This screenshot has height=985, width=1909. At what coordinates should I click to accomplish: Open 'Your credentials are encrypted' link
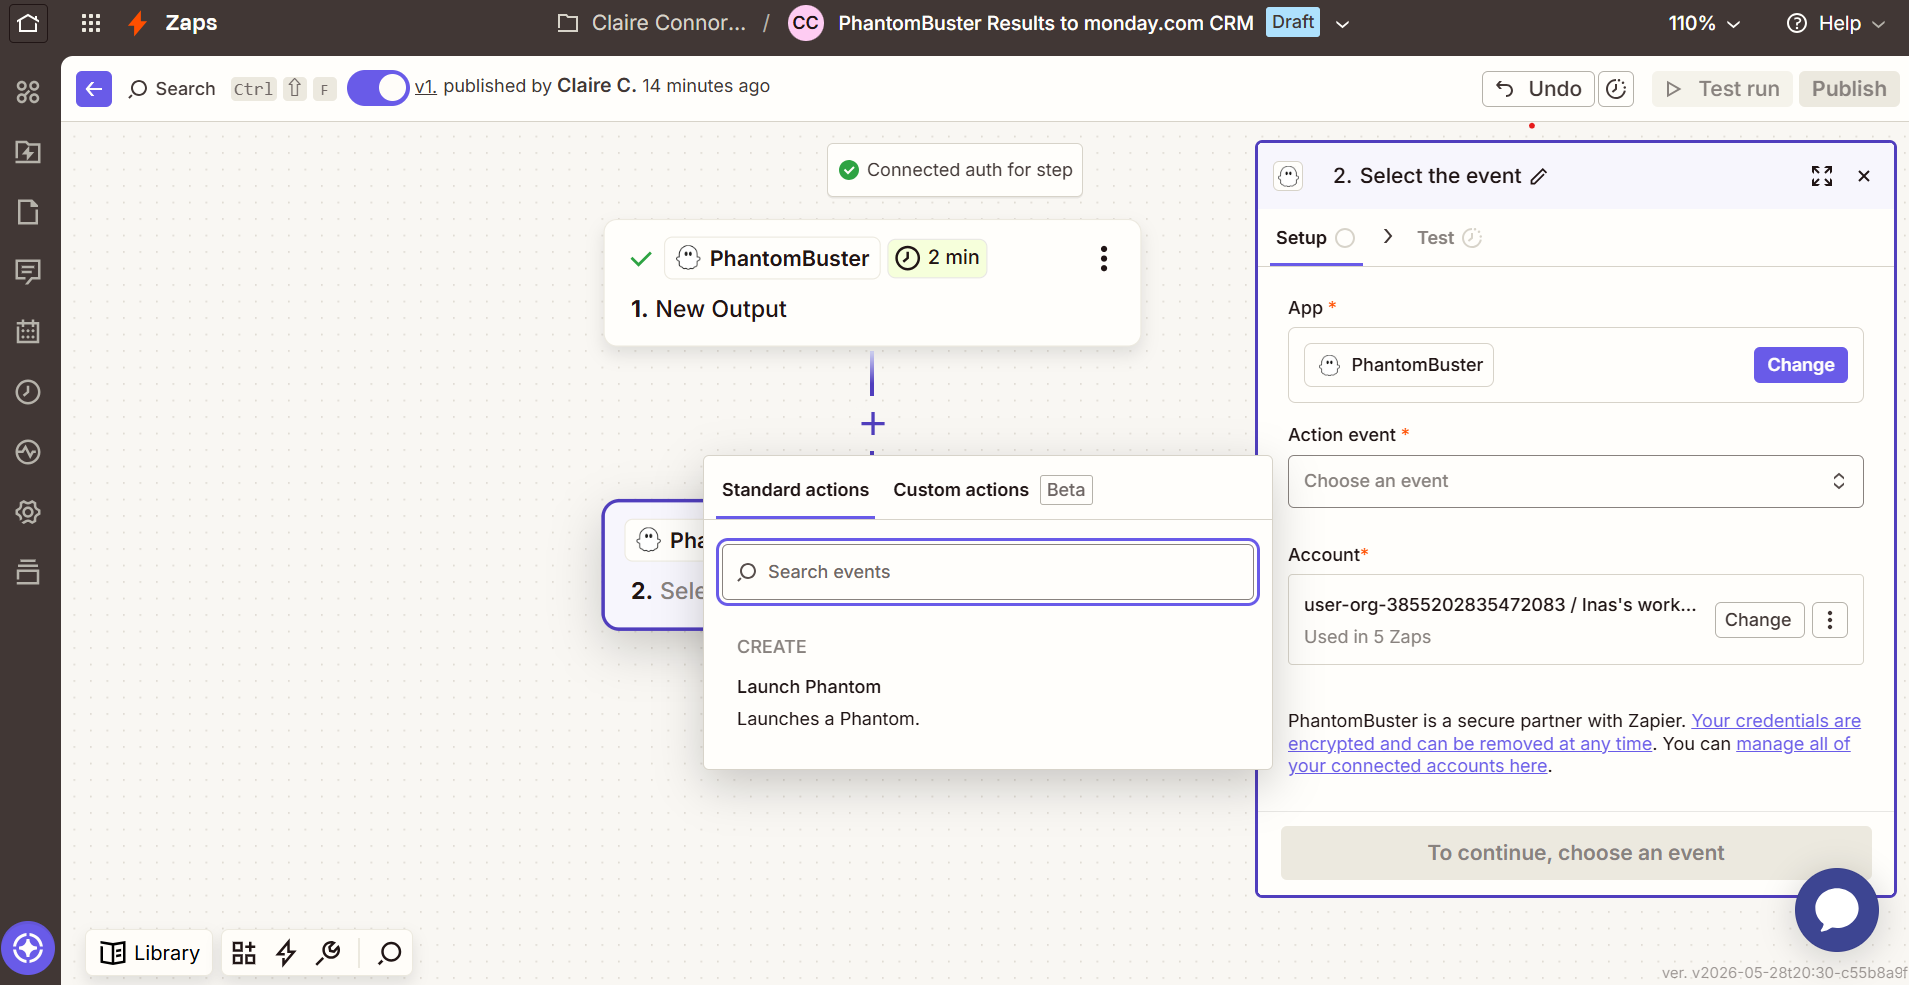[x=1574, y=732]
